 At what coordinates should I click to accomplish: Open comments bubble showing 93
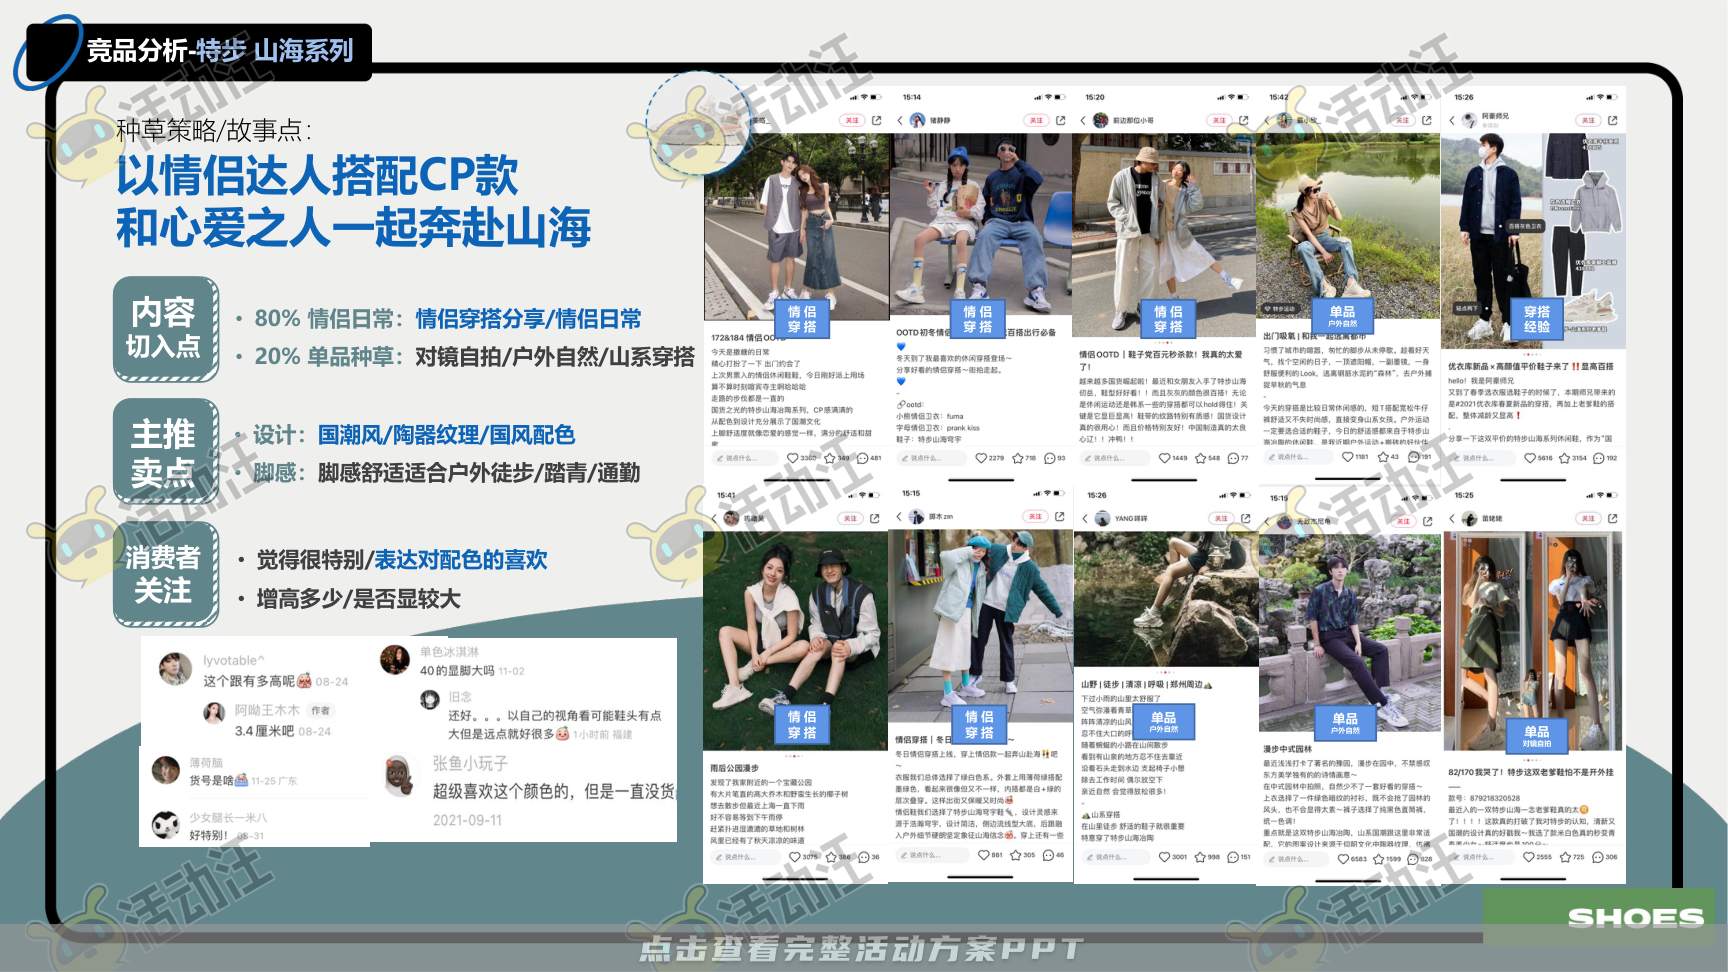[1049, 458]
